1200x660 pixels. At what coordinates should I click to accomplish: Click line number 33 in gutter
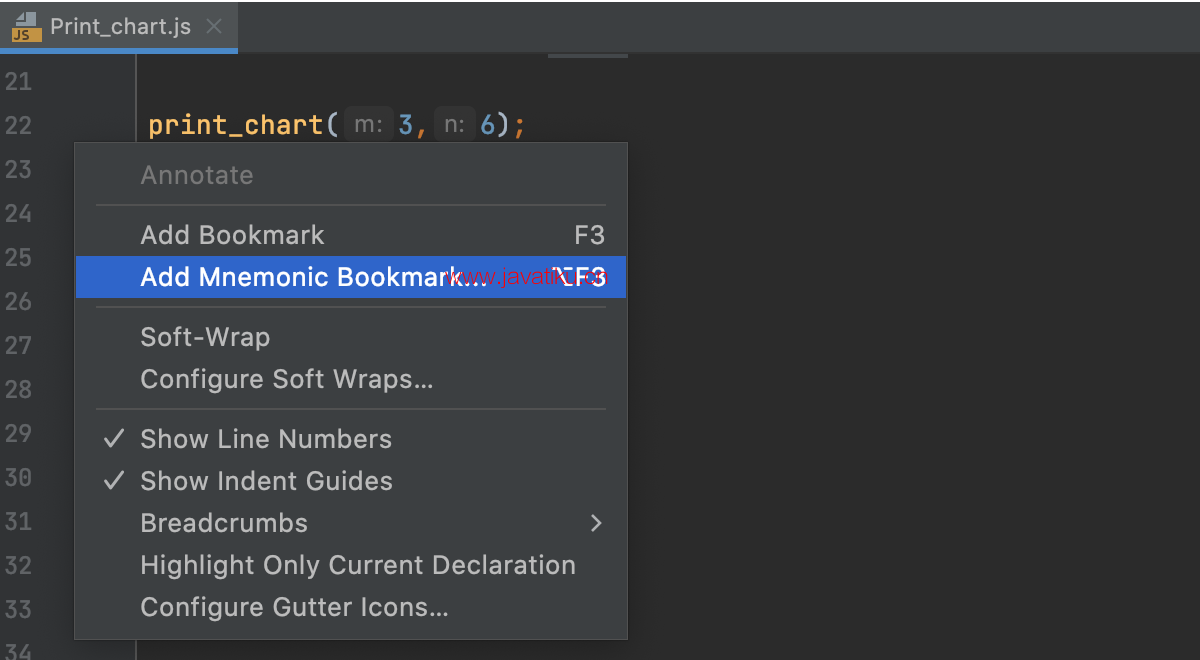point(18,610)
